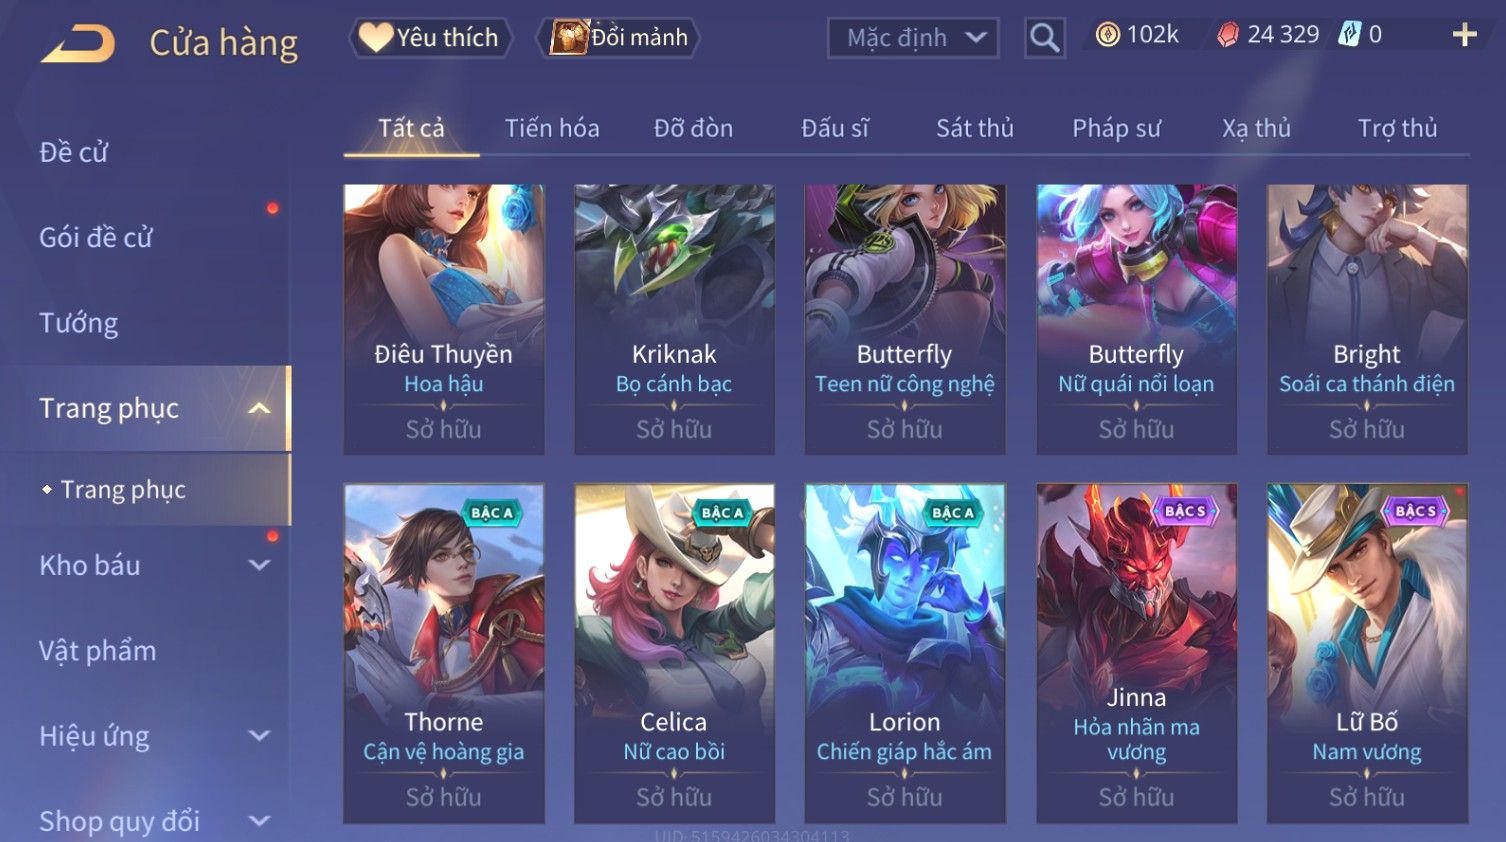Image resolution: width=1506 pixels, height=842 pixels.
Task: Tap the red gem currency icon
Action: pyautogui.click(x=1228, y=35)
